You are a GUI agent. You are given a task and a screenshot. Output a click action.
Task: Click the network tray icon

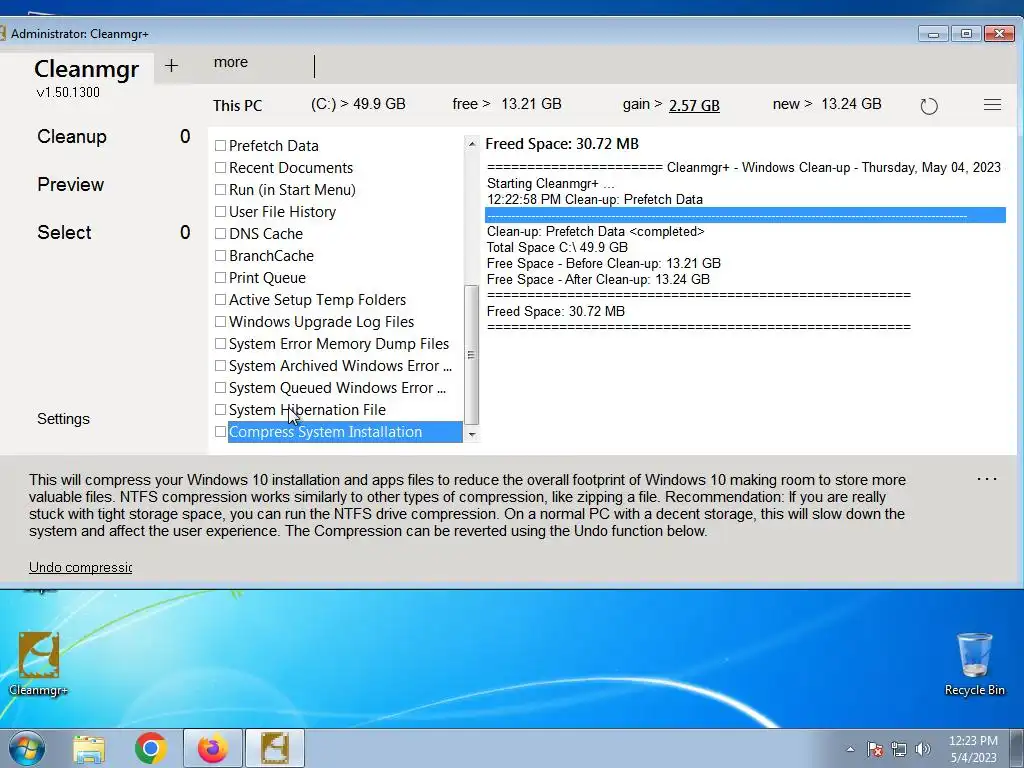pos(899,749)
